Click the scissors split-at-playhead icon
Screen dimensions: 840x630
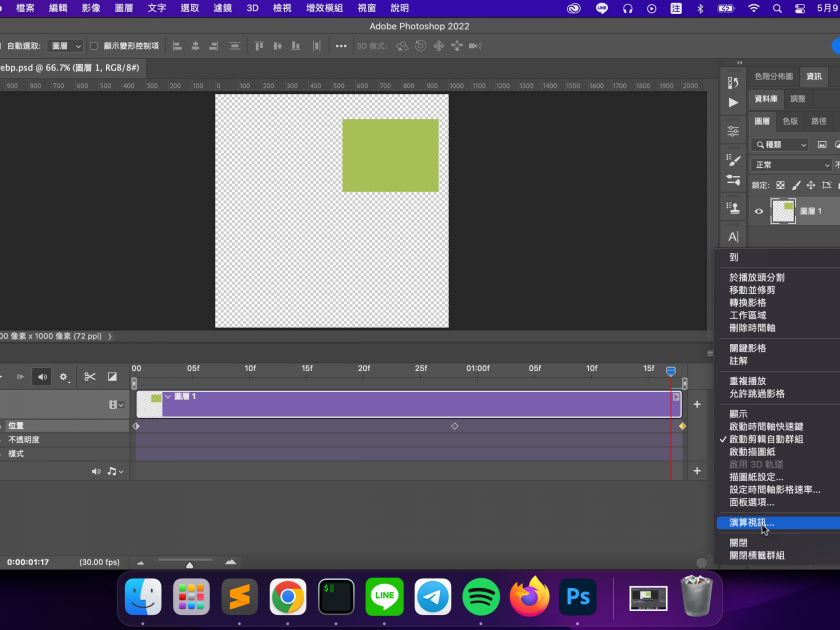coord(89,377)
